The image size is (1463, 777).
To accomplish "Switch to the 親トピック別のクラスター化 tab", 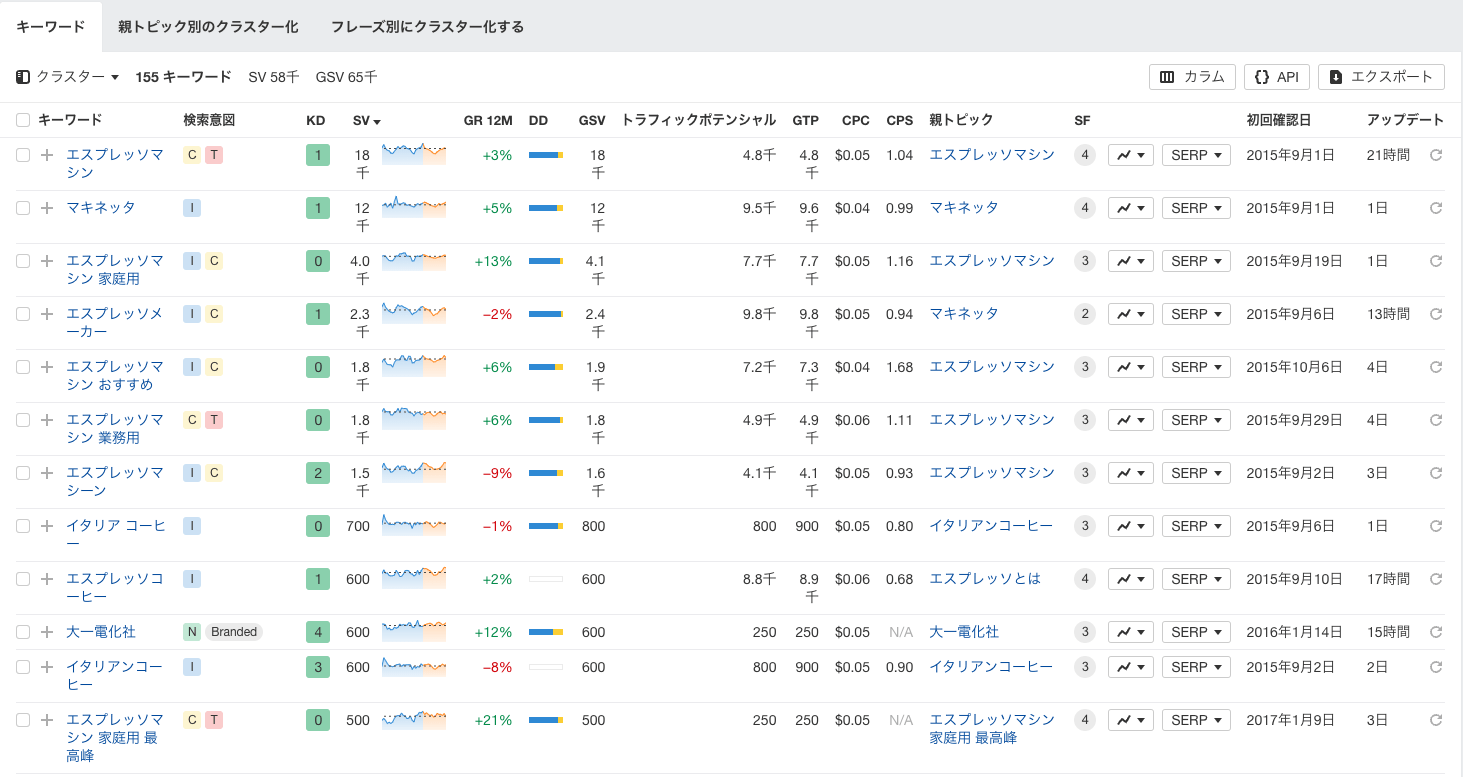I will 208,27.
